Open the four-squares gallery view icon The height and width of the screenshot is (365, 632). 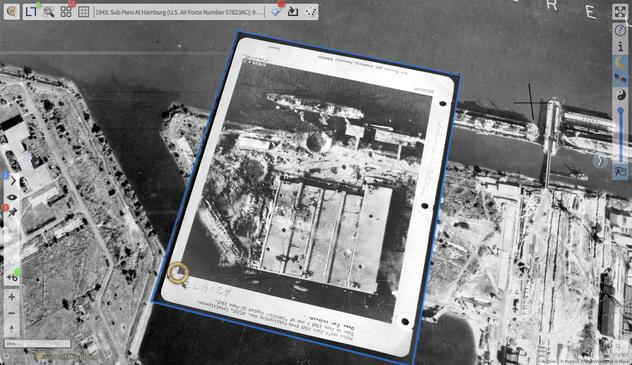66,12
